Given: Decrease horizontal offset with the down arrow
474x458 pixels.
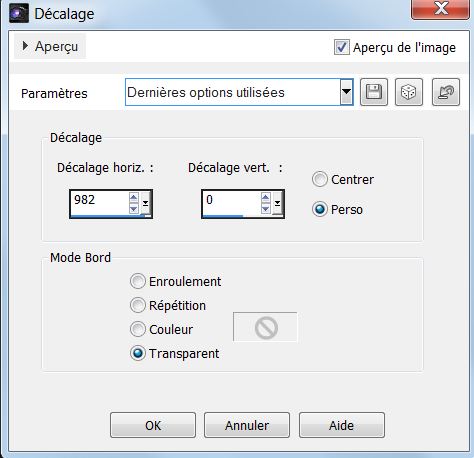Looking at the screenshot, I should tap(134, 209).
